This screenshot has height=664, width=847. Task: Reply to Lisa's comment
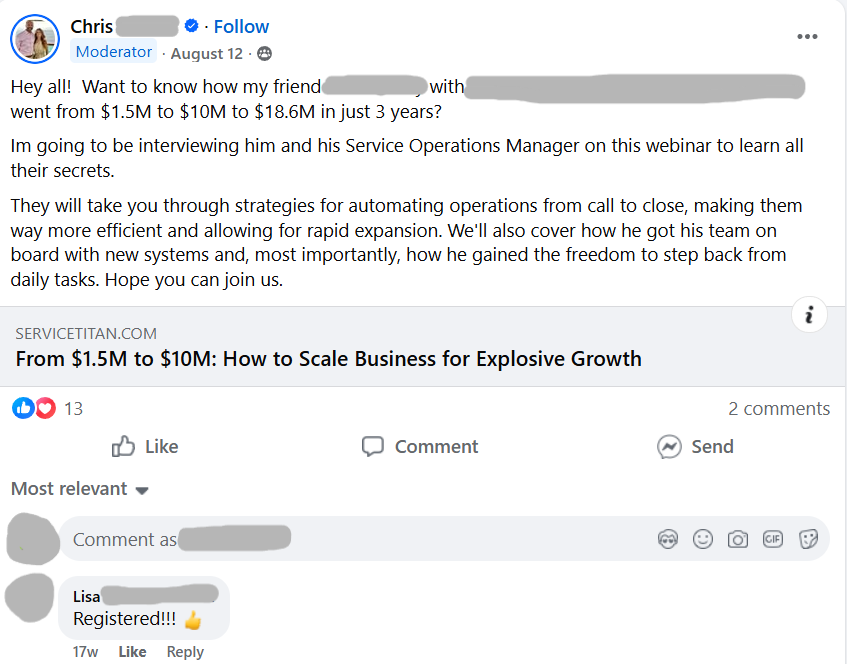185,652
